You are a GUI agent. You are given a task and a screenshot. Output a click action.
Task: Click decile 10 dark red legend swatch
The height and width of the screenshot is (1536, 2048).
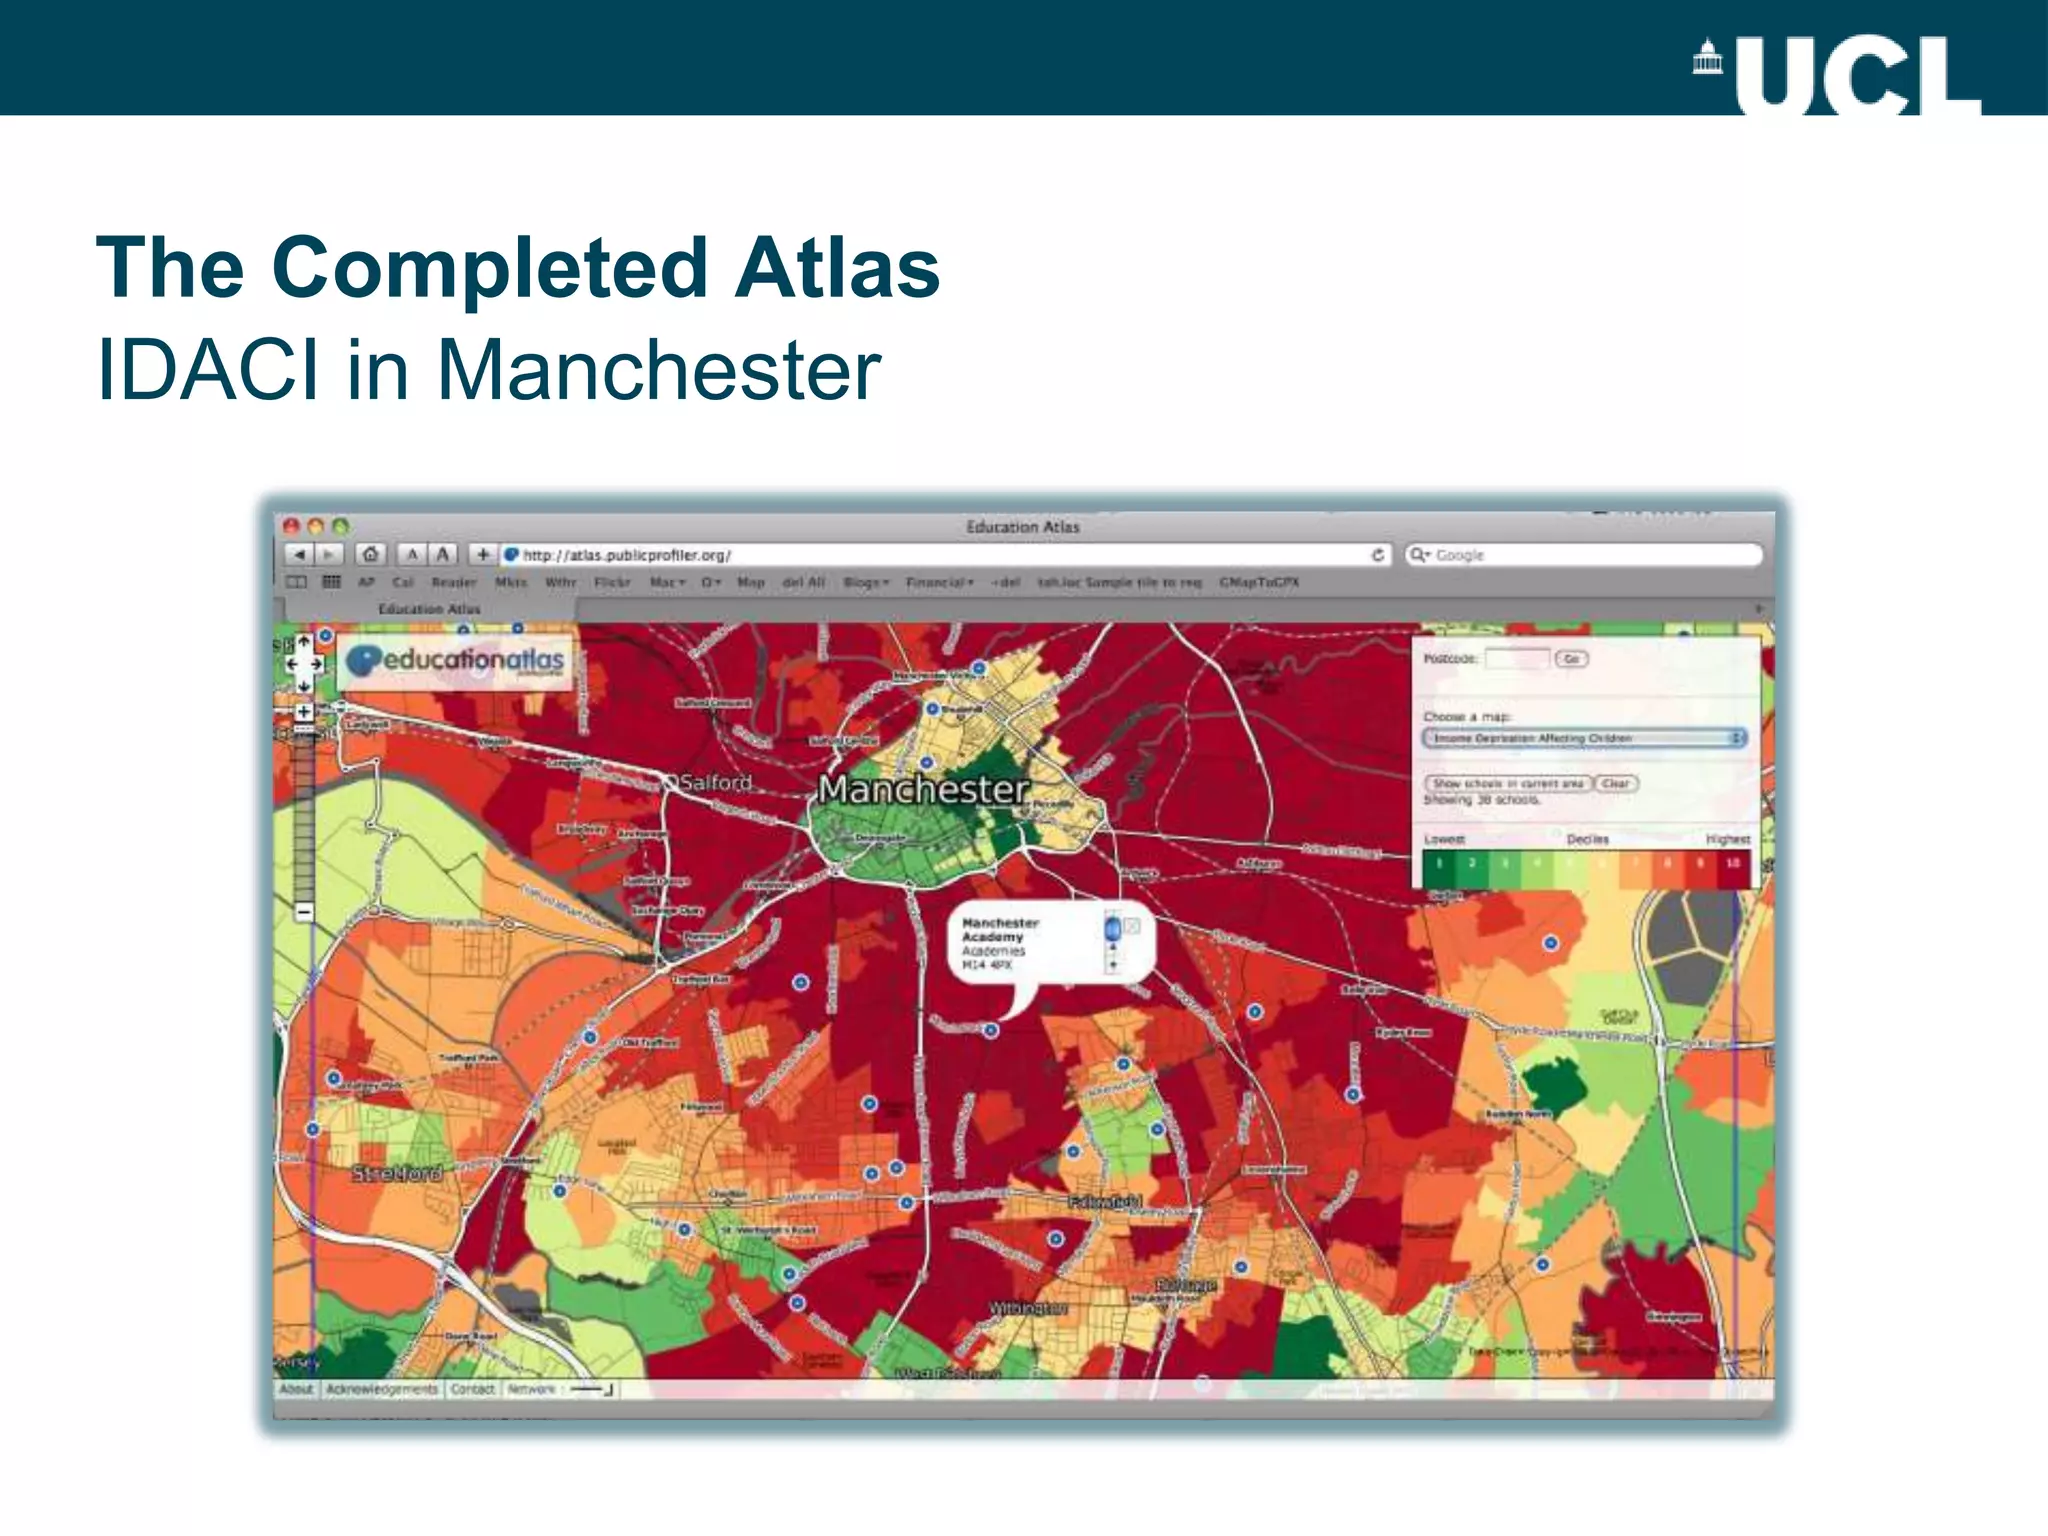1733,864
